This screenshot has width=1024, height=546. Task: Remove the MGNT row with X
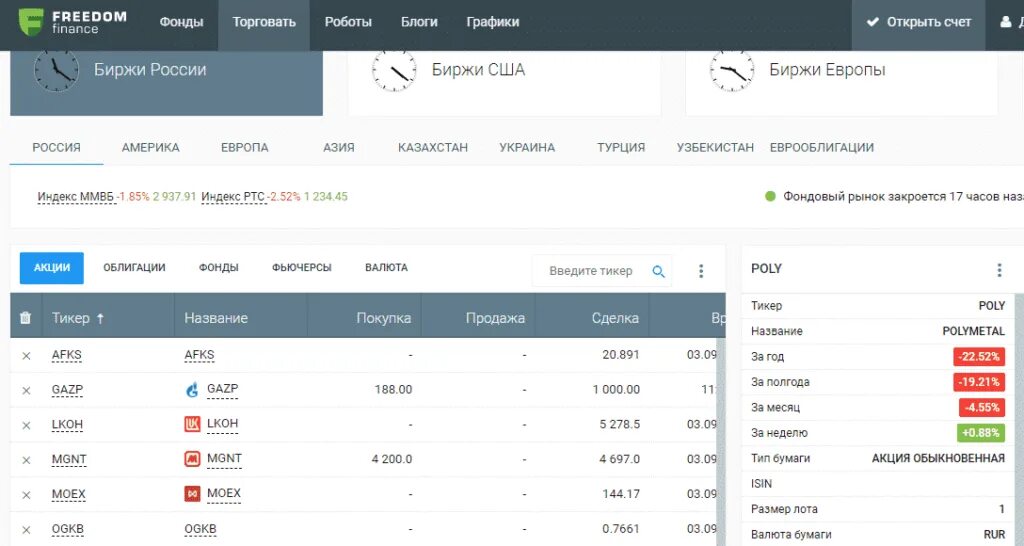coord(26,460)
